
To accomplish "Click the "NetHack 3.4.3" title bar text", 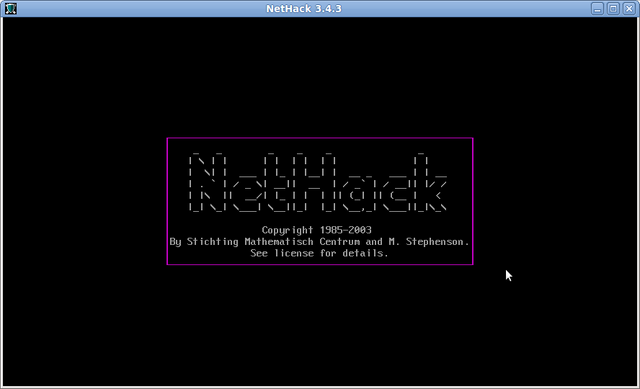I will click(x=304, y=9).
